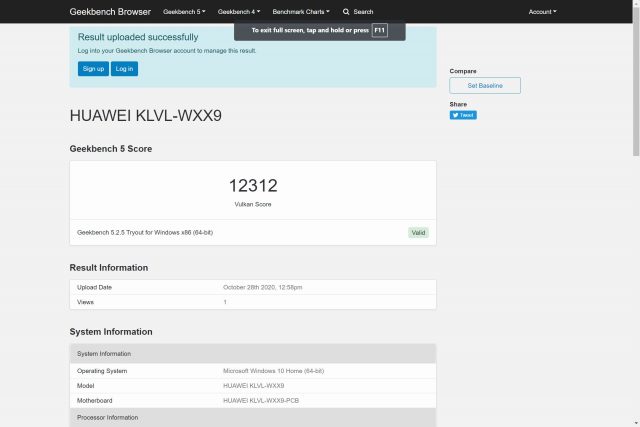
Task: Click the 'Upload Date' row label
Action: pyautogui.click(x=94, y=287)
